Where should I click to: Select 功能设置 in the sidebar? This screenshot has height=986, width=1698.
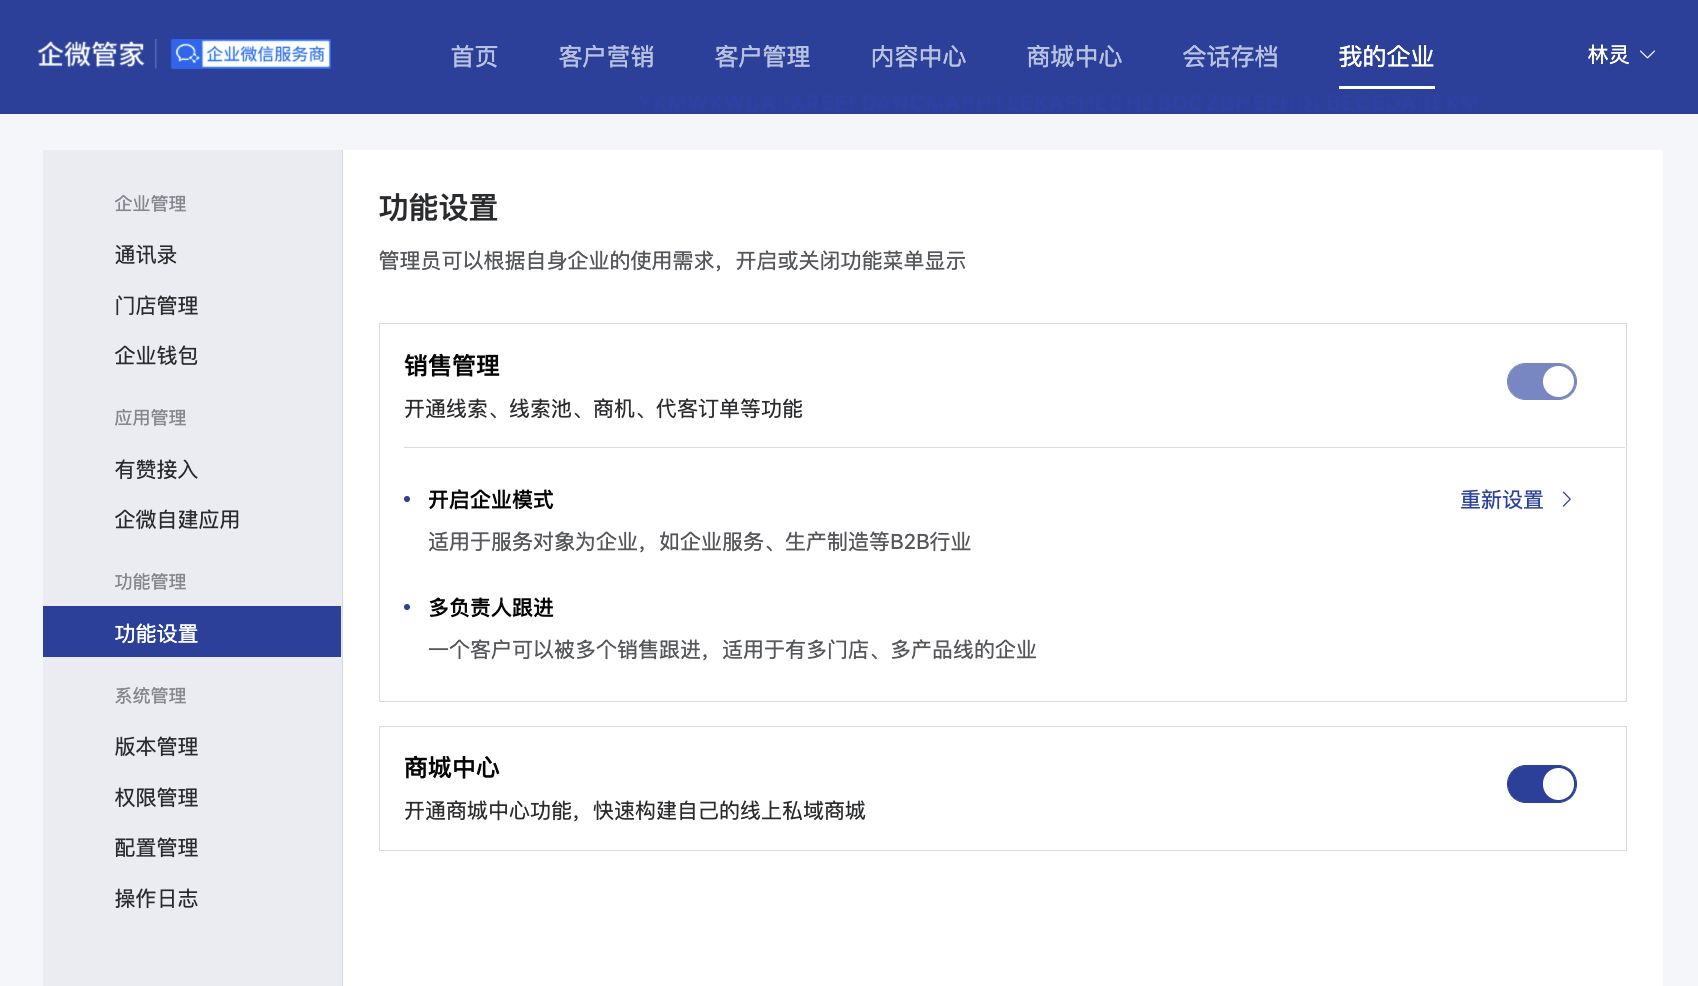[x=192, y=632]
